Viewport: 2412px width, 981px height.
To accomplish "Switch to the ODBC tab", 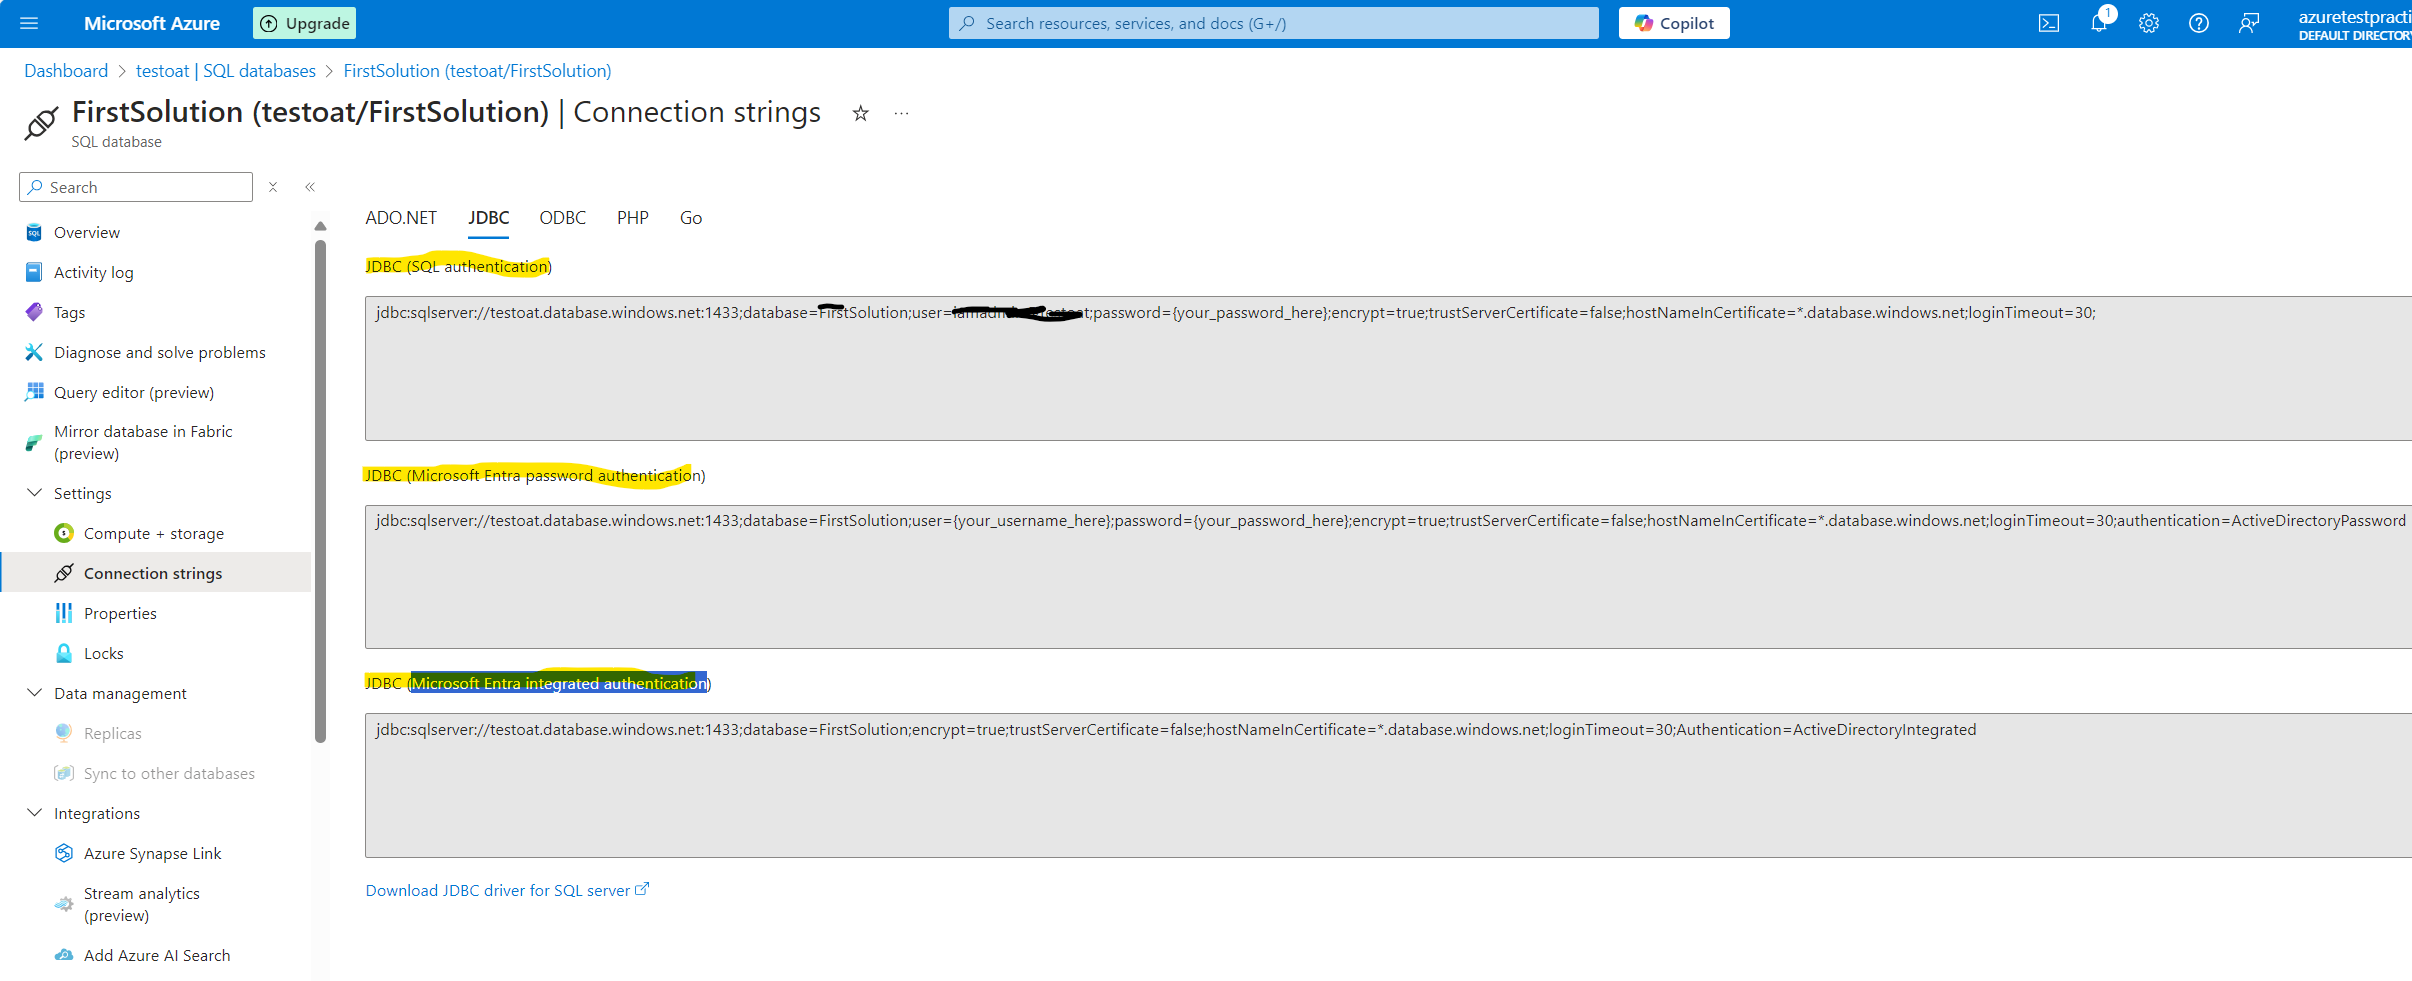I will pyautogui.click(x=562, y=217).
